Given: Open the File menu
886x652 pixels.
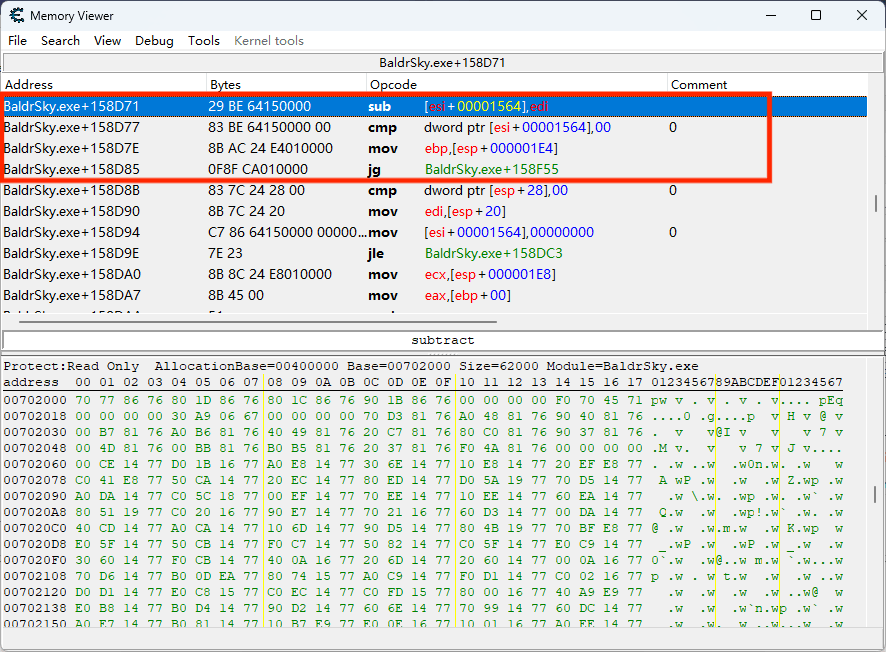Looking at the screenshot, I should 18,41.
